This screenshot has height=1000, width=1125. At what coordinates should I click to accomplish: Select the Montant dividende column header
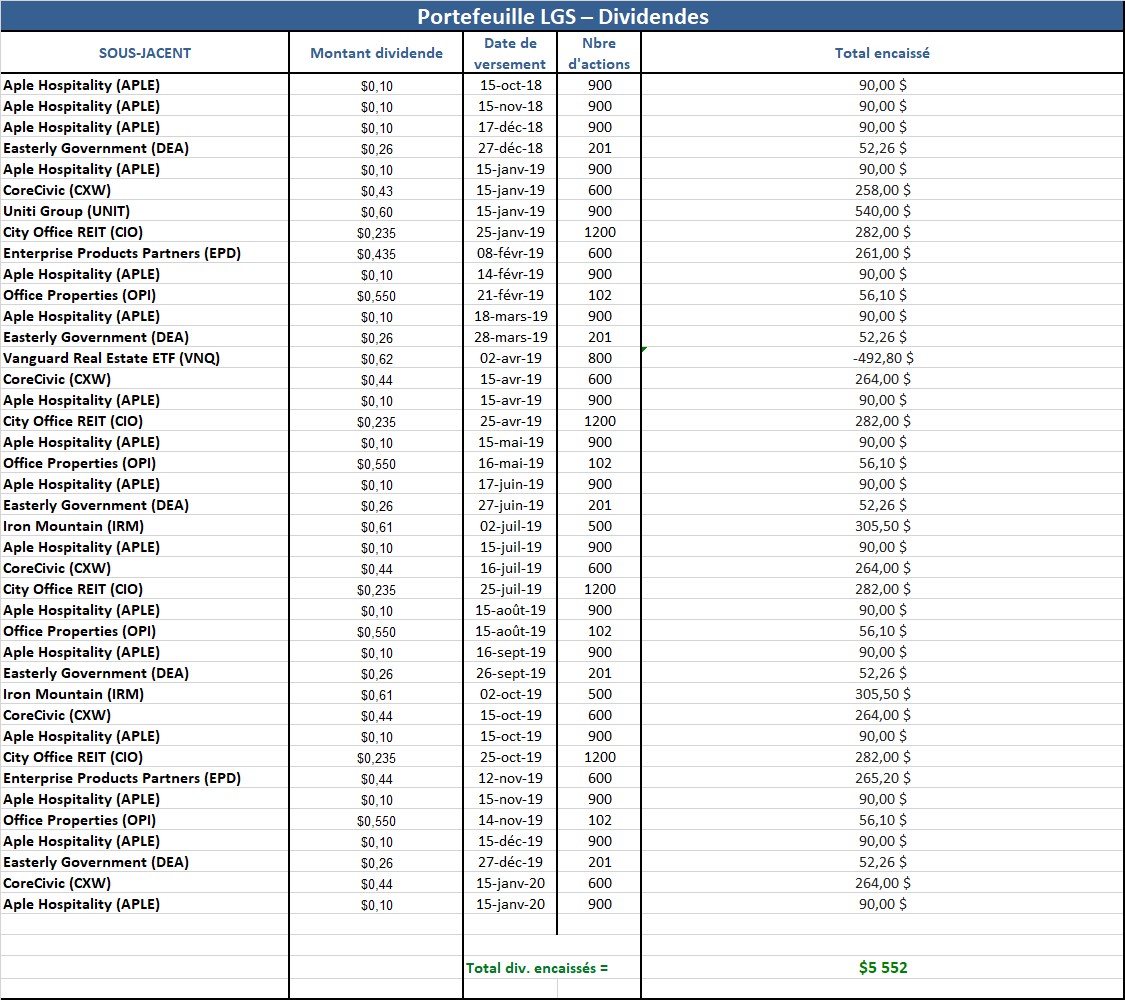point(376,53)
